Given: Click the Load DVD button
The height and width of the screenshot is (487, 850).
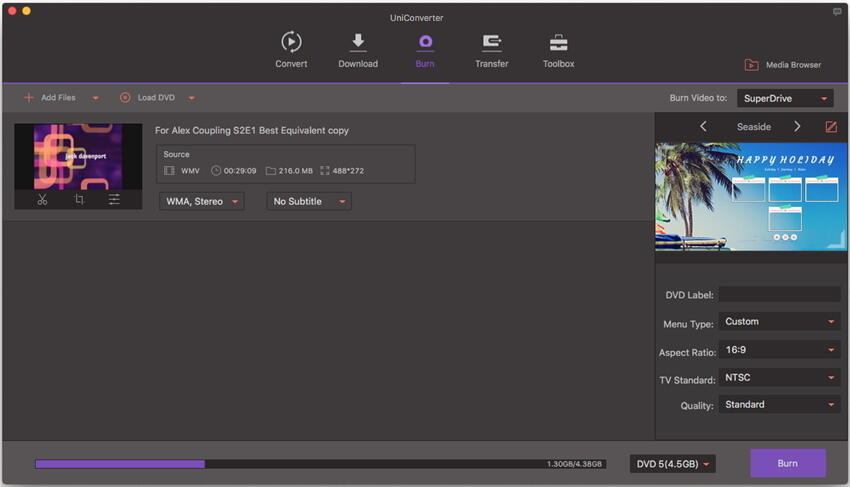Looking at the screenshot, I should tap(147, 98).
